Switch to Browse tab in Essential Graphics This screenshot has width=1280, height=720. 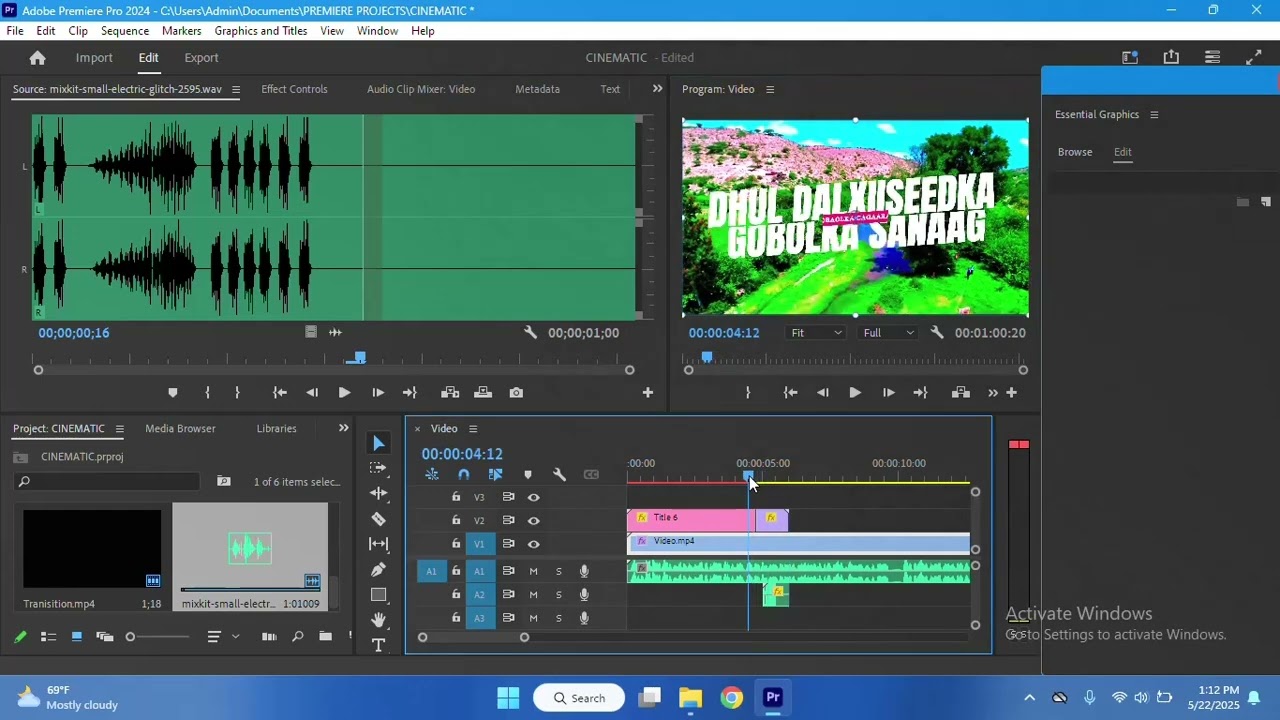pos(1075,152)
